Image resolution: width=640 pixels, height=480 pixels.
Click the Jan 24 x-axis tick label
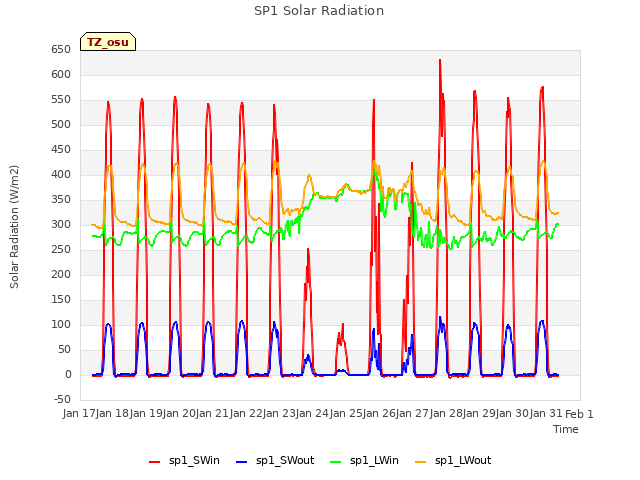tap(313, 413)
